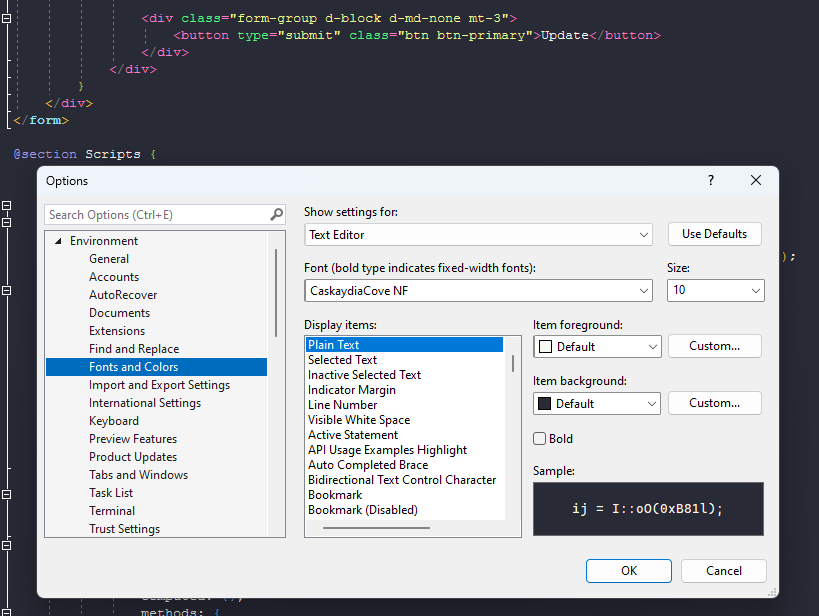
Task: Open the Keyboard settings page
Action: (x=113, y=420)
